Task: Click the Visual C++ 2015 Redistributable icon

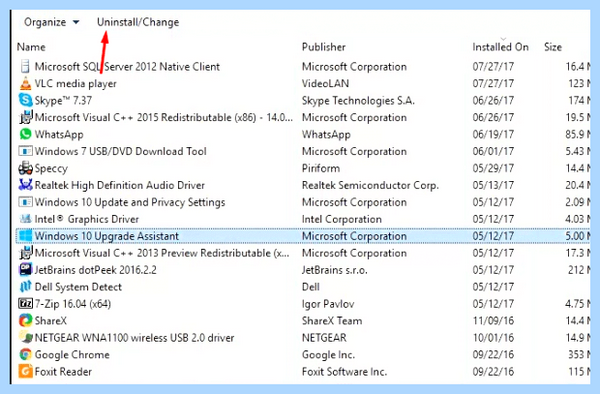Action: coord(25,117)
